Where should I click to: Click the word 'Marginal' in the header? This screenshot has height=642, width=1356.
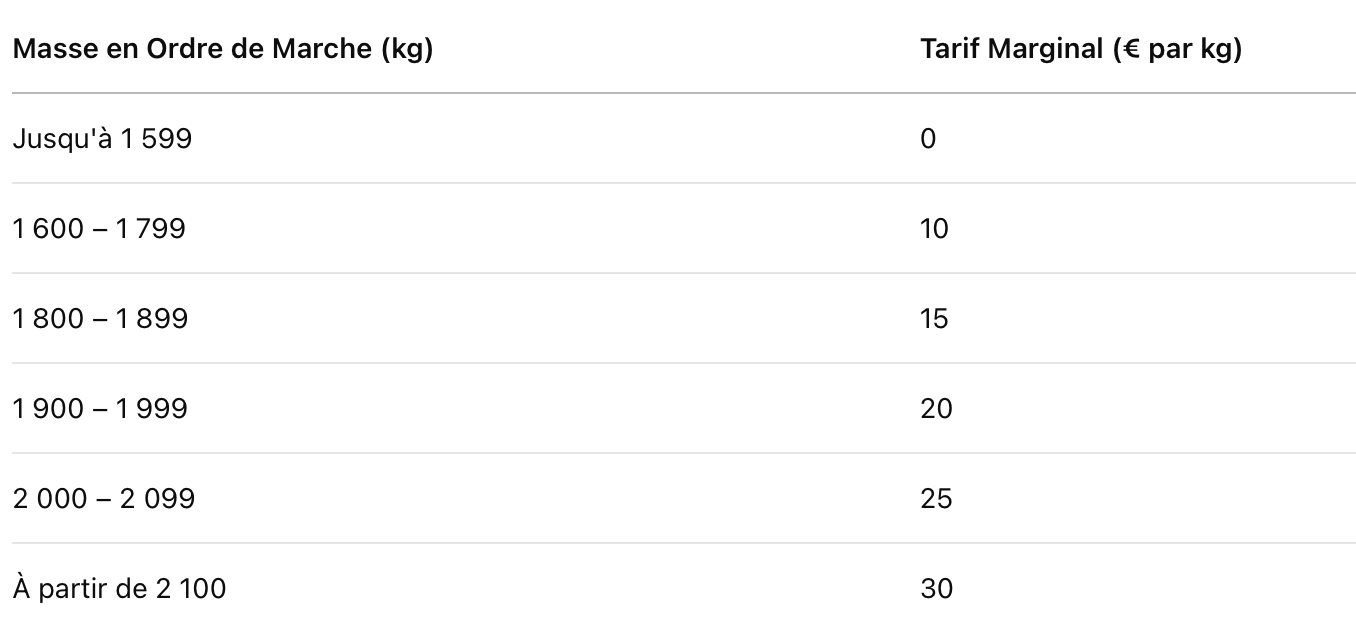tap(1044, 50)
